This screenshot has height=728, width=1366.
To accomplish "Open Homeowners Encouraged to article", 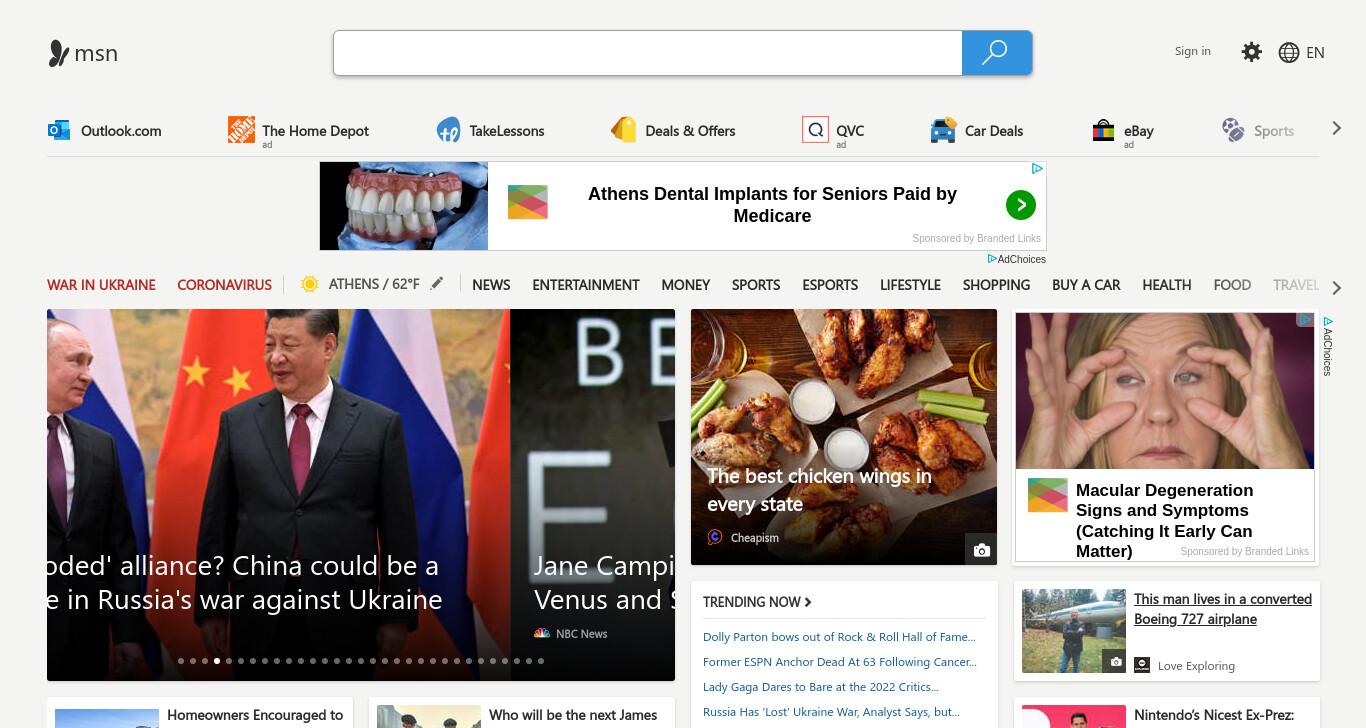I will 255,715.
